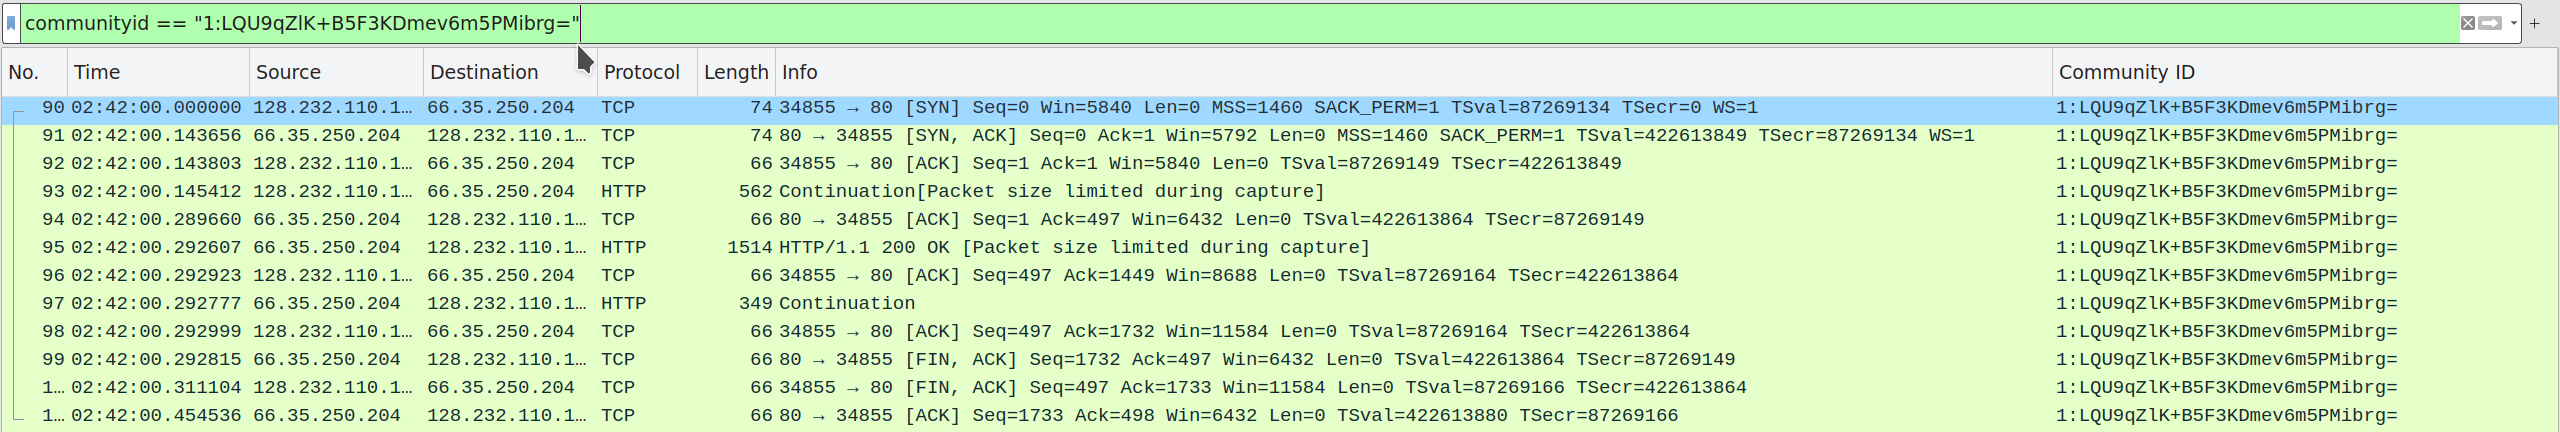This screenshot has height=432, width=2560.
Task: Click the display filter bookmark icon
Action: point(11,23)
